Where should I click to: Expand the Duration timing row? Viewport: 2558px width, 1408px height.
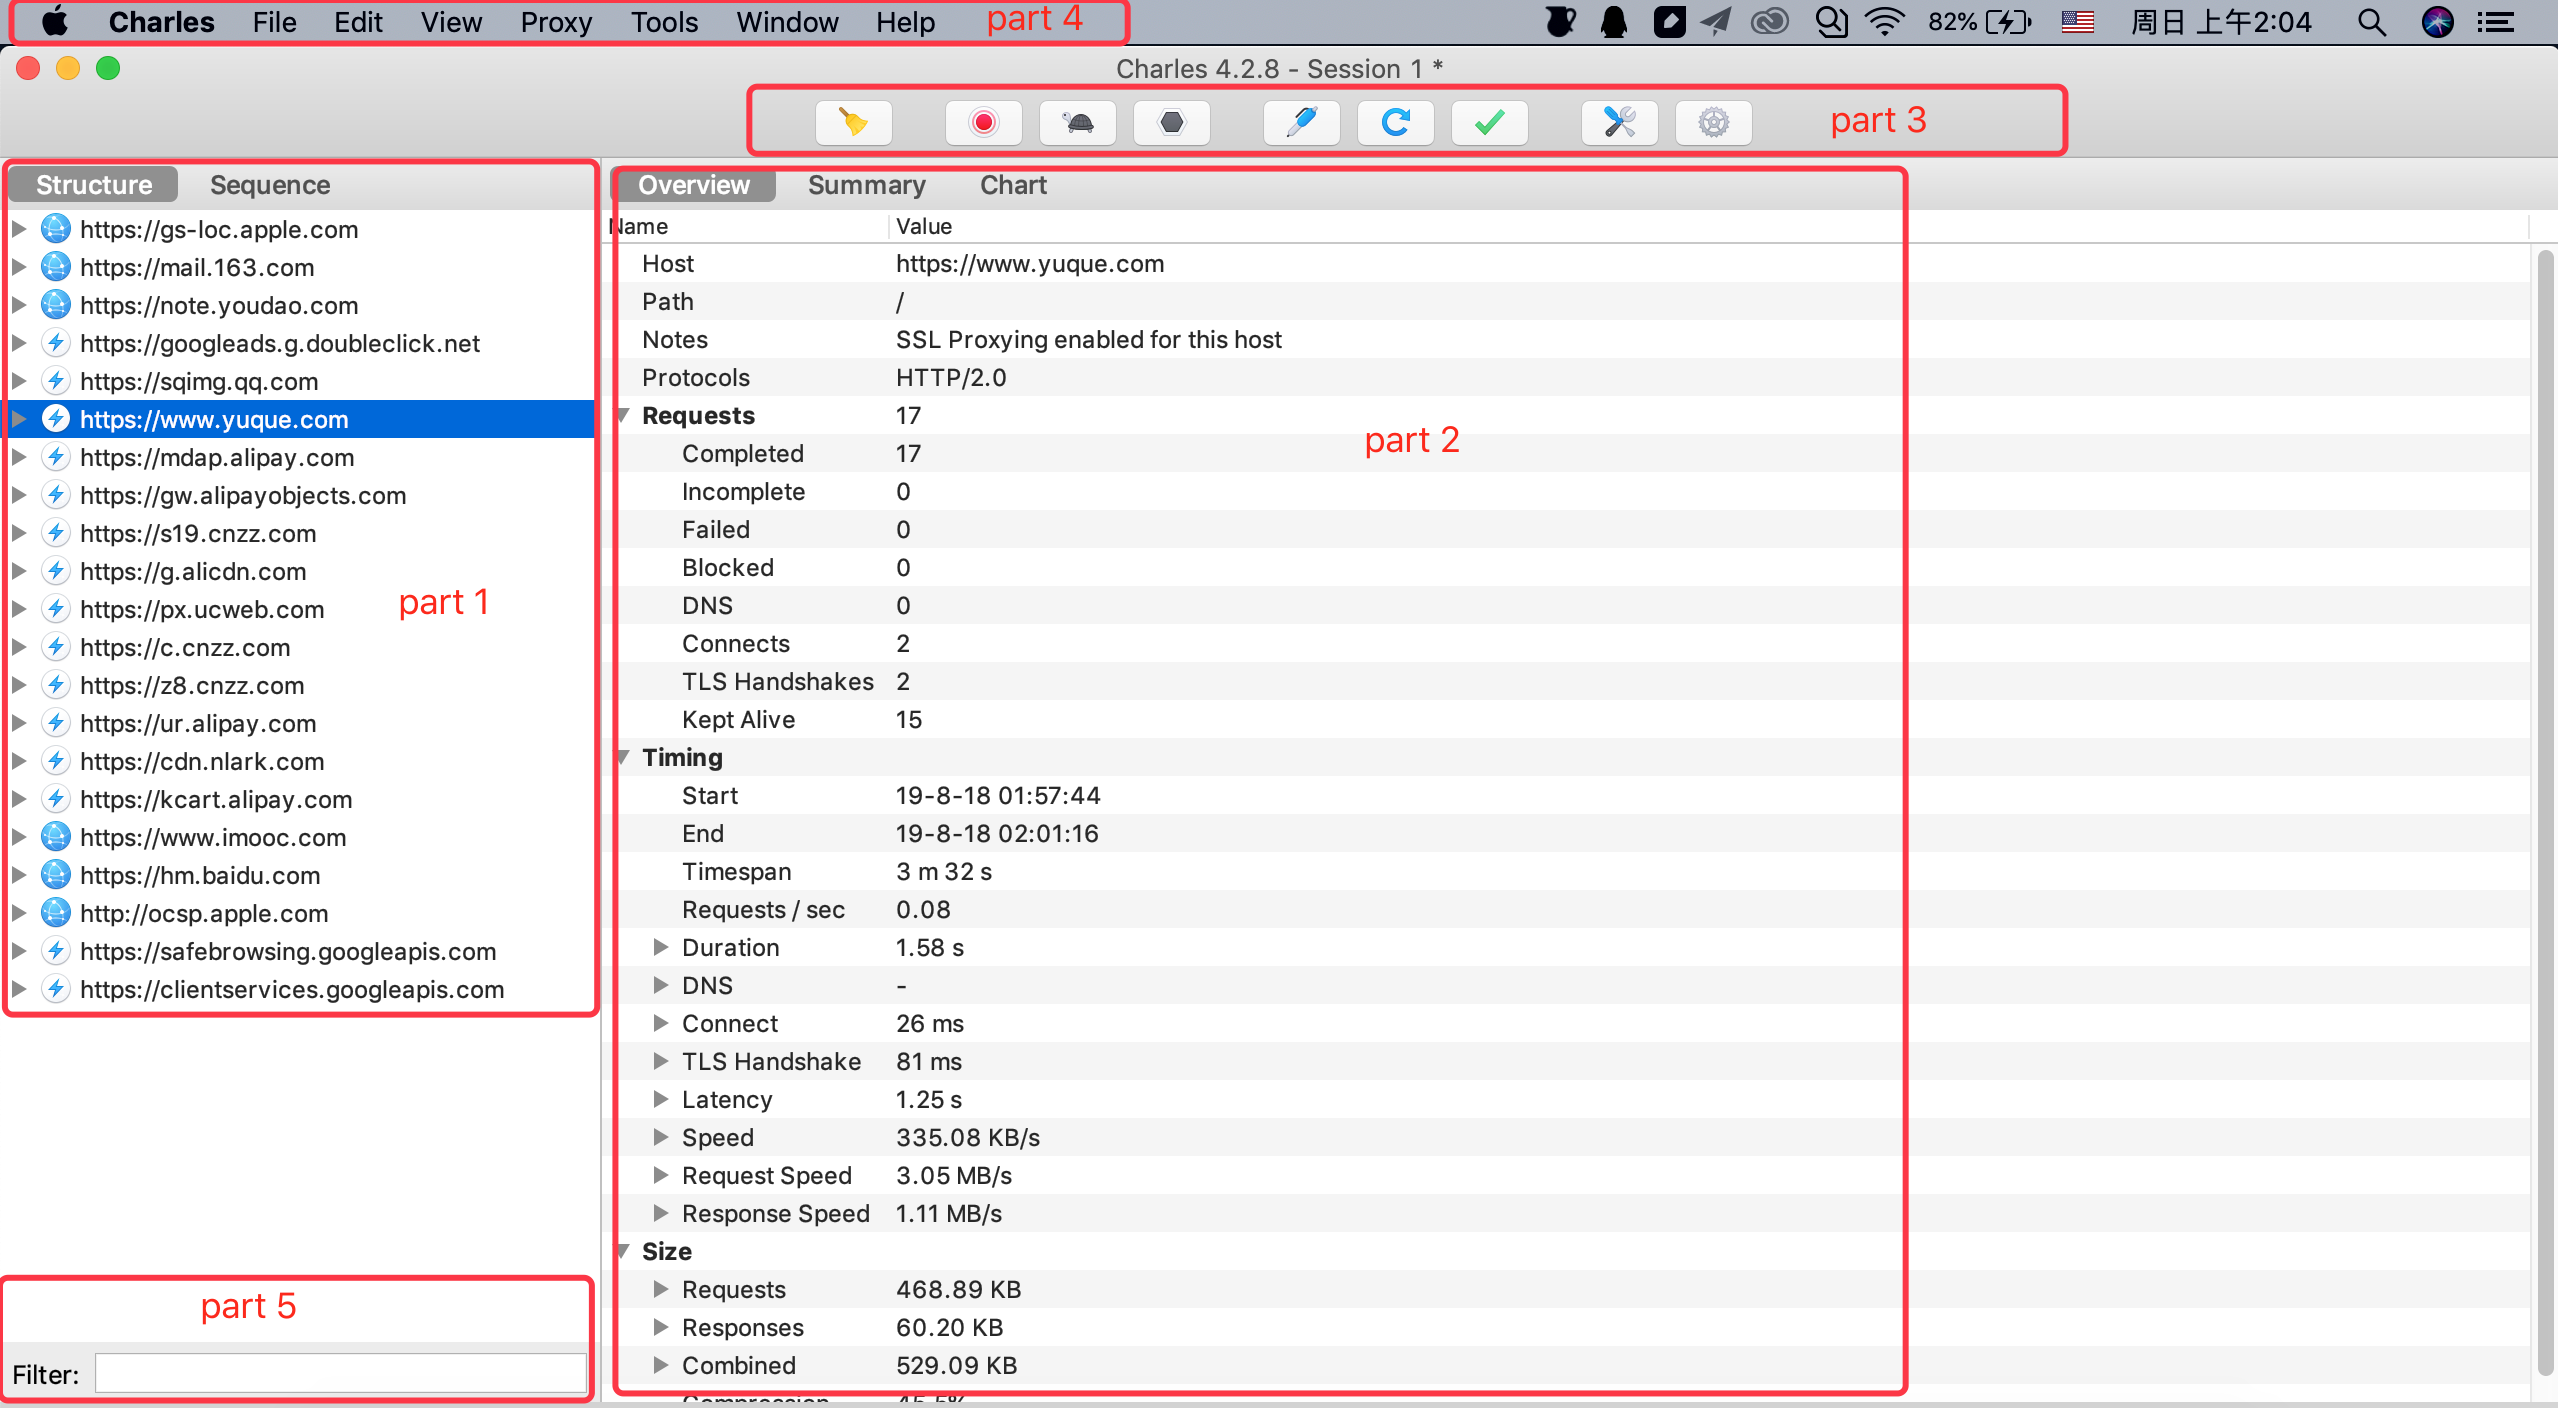(x=660, y=947)
